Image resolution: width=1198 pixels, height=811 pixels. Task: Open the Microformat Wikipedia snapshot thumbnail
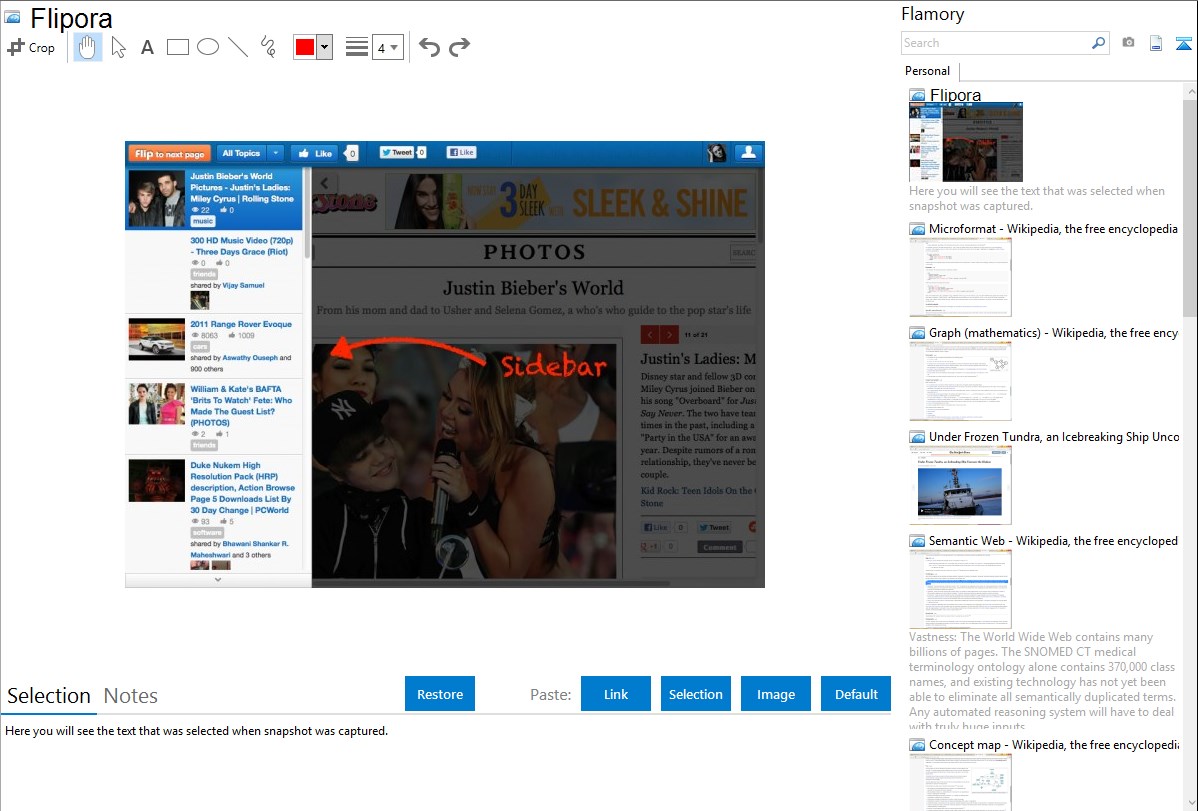pyautogui.click(x=960, y=277)
